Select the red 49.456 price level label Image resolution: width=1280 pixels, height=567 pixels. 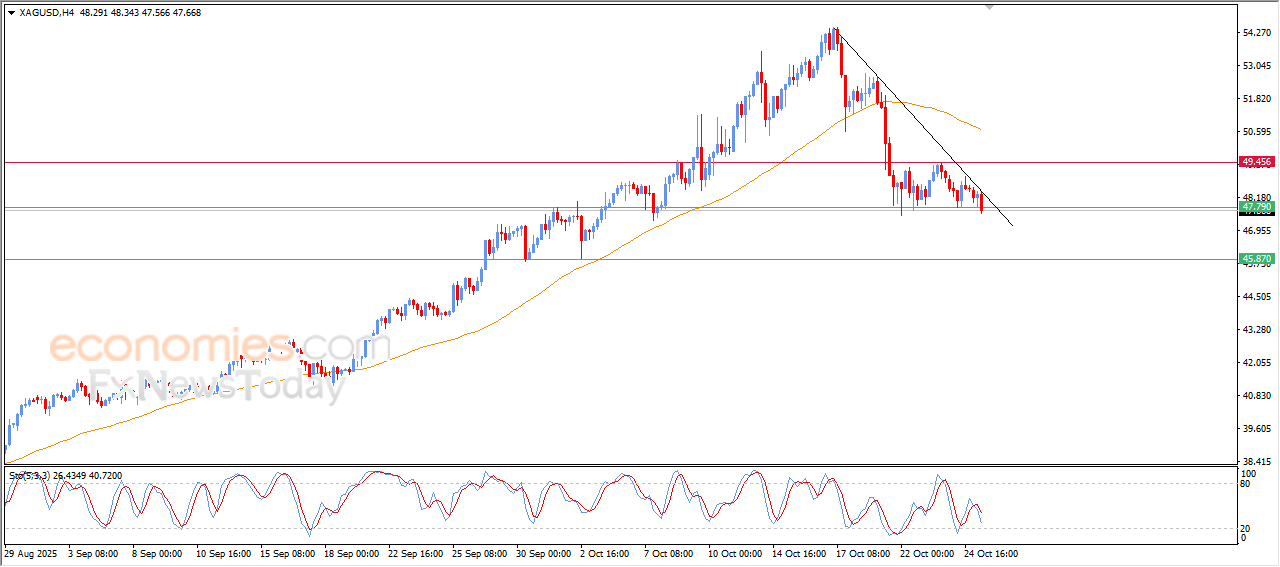(1255, 161)
